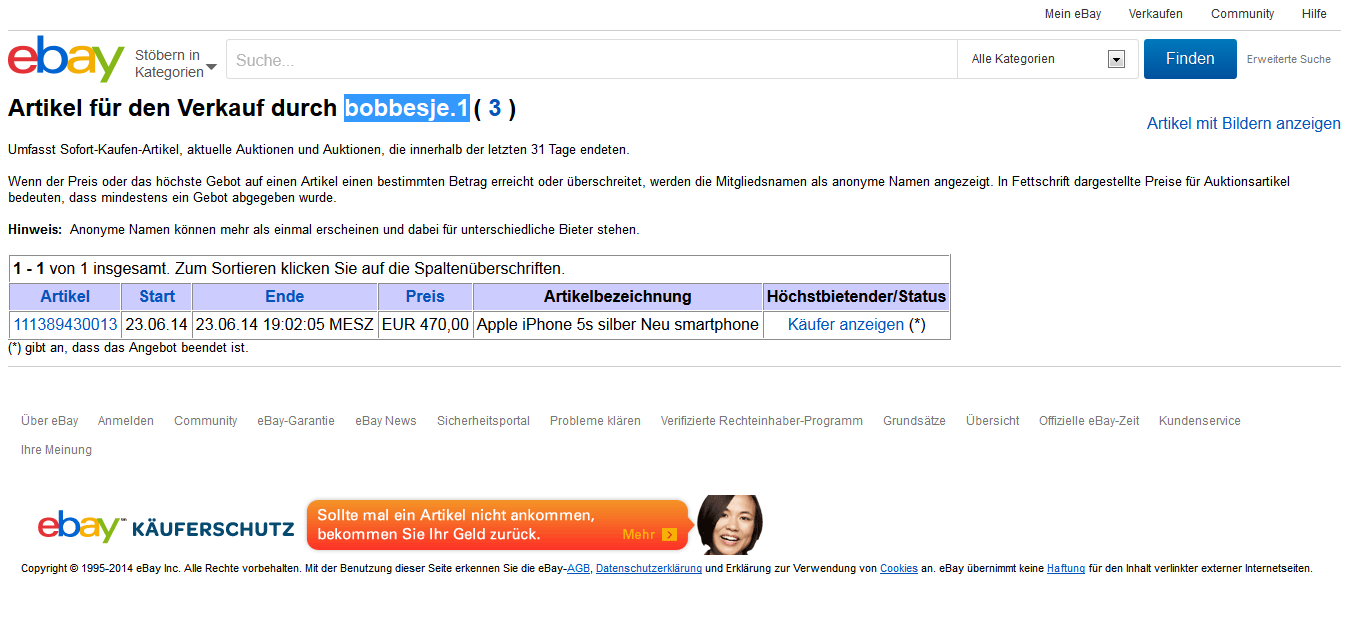The height and width of the screenshot is (627, 1349).
Task: Open Erweiterte Suche link
Action: pos(1288,60)
